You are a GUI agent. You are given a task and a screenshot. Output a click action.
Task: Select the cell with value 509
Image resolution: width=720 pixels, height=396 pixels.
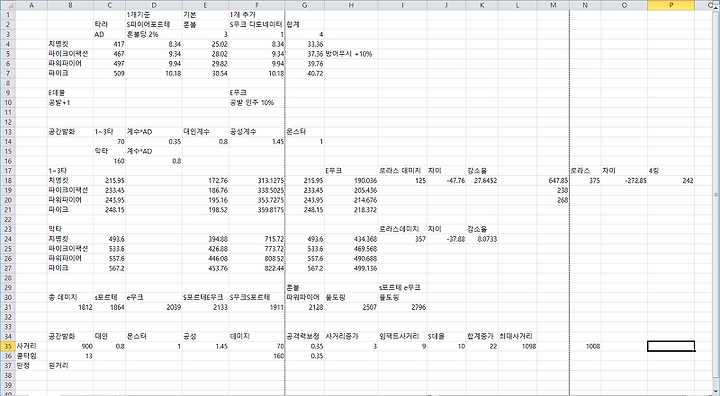[x=110, y=74]
